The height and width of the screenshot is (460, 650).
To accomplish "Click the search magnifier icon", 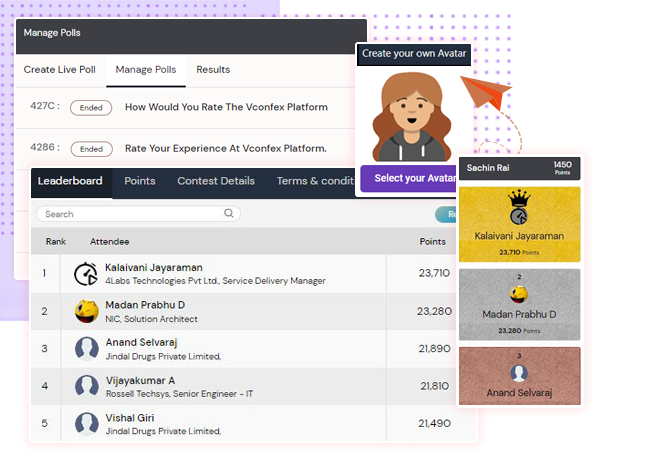I will 229,213.
